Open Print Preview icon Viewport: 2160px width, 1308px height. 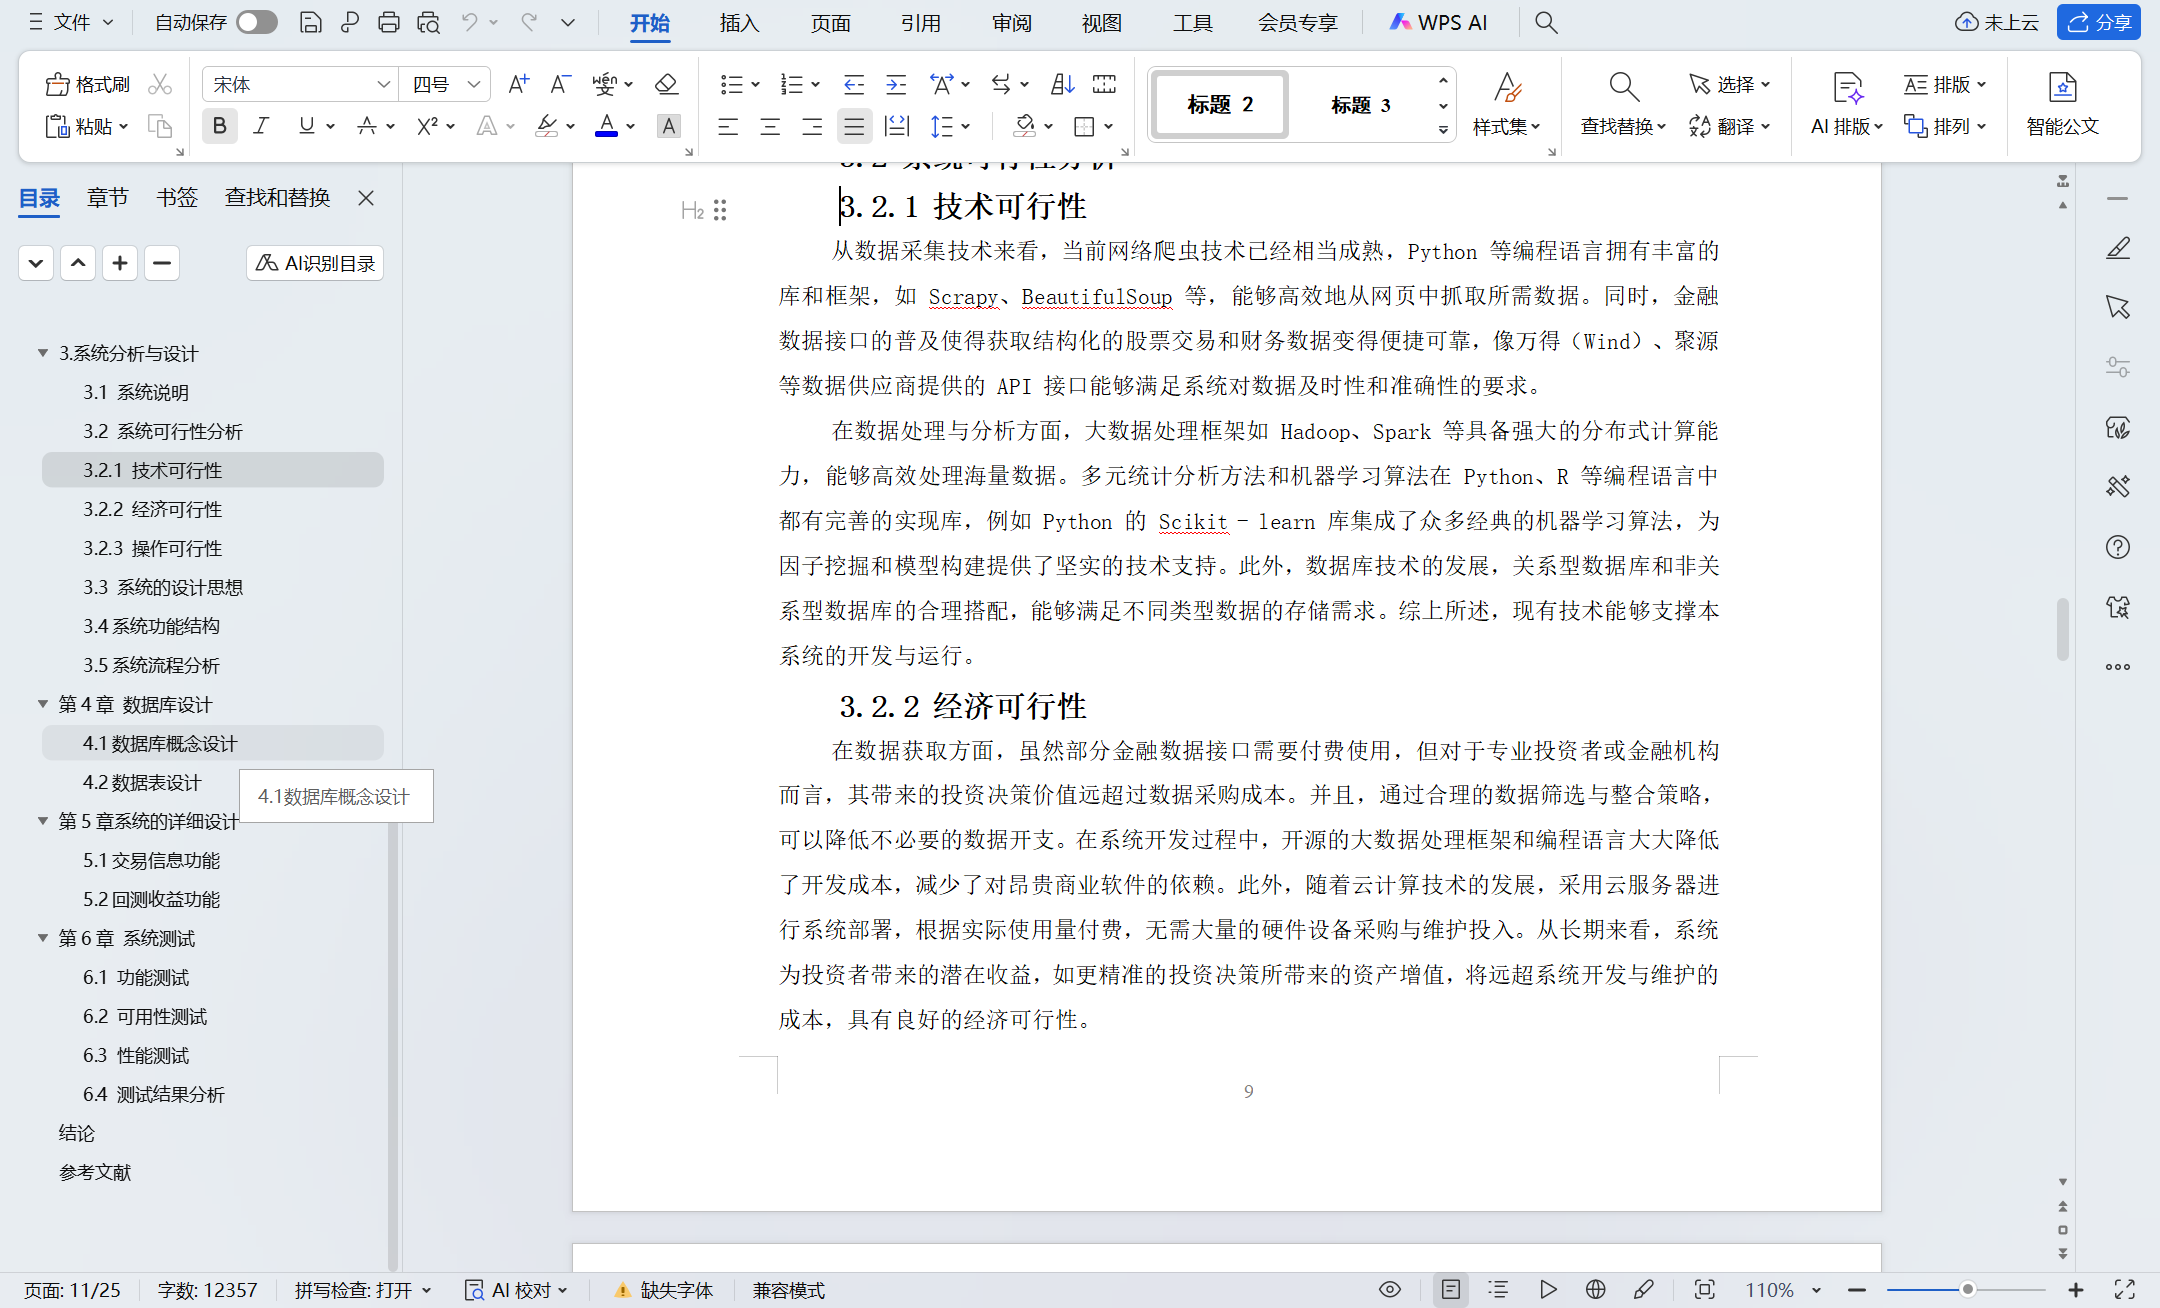point(429,22)
